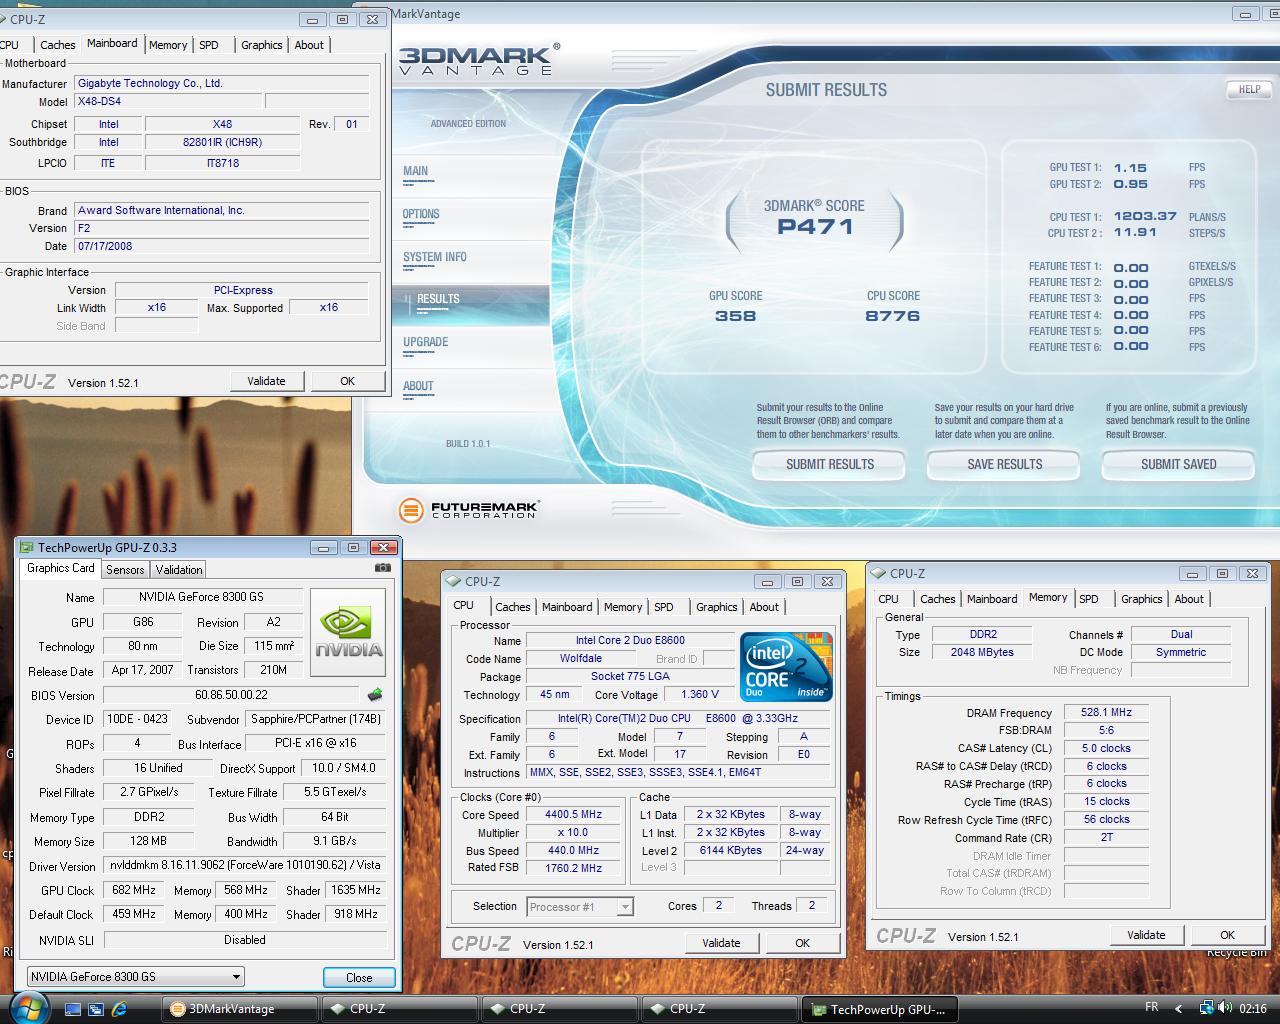This screenshot has height=1024, width=1280.
Task: Open the Windows Start orb
Action: [x=27, y=1008]
